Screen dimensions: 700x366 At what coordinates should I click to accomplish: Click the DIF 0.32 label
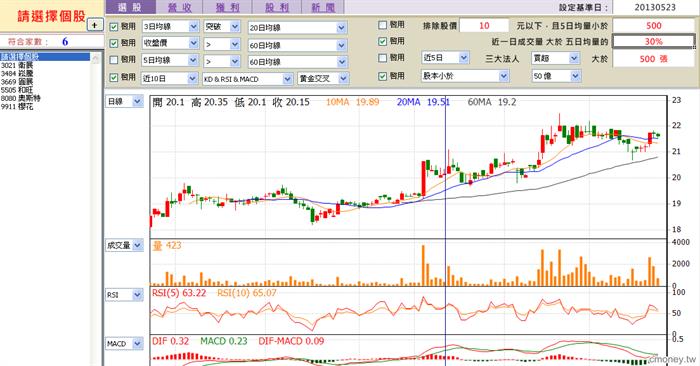coord(171,341)
